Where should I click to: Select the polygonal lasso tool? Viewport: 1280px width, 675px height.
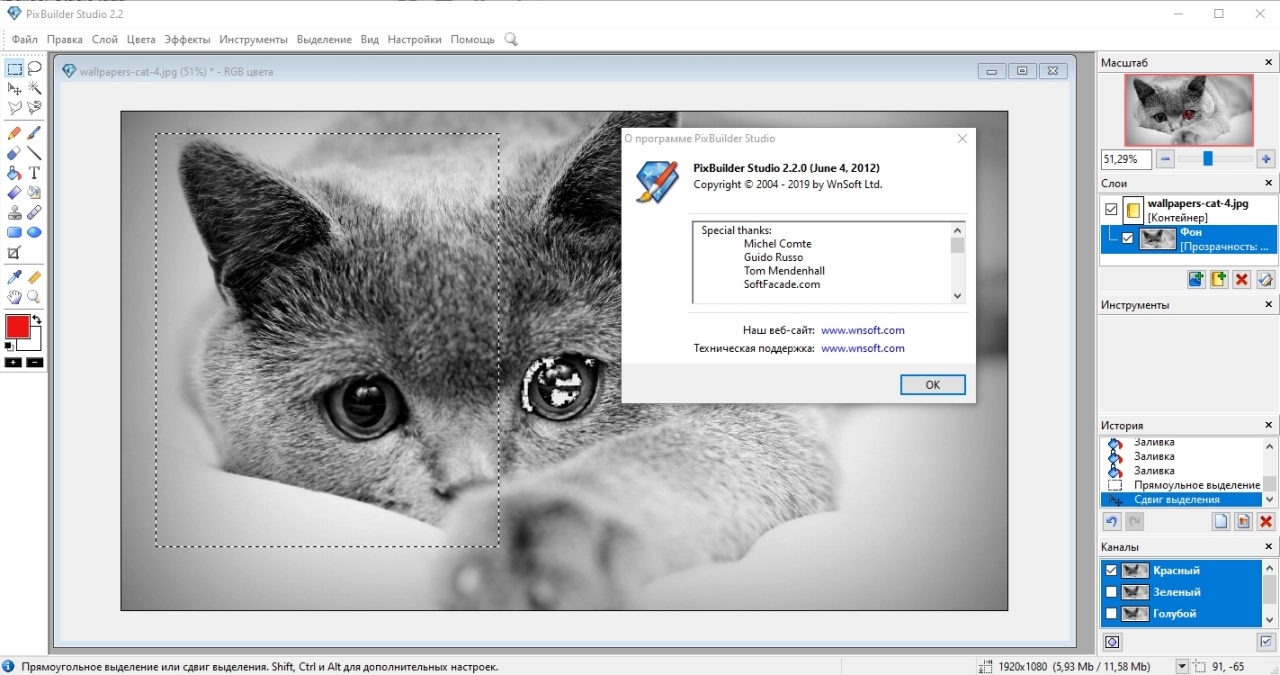coord(14,108)
